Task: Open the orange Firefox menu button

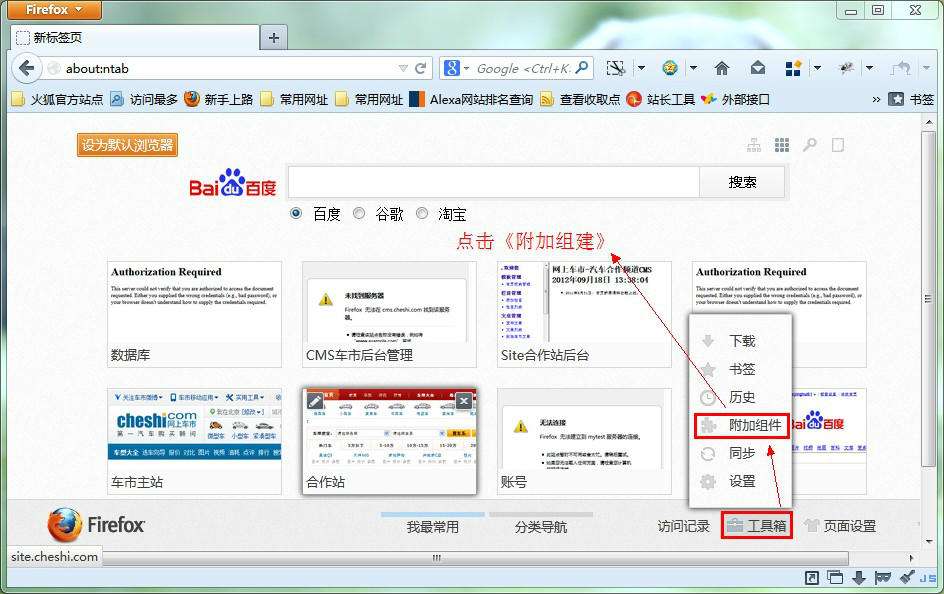Action: pyautogui.click(x=55, y=10)
